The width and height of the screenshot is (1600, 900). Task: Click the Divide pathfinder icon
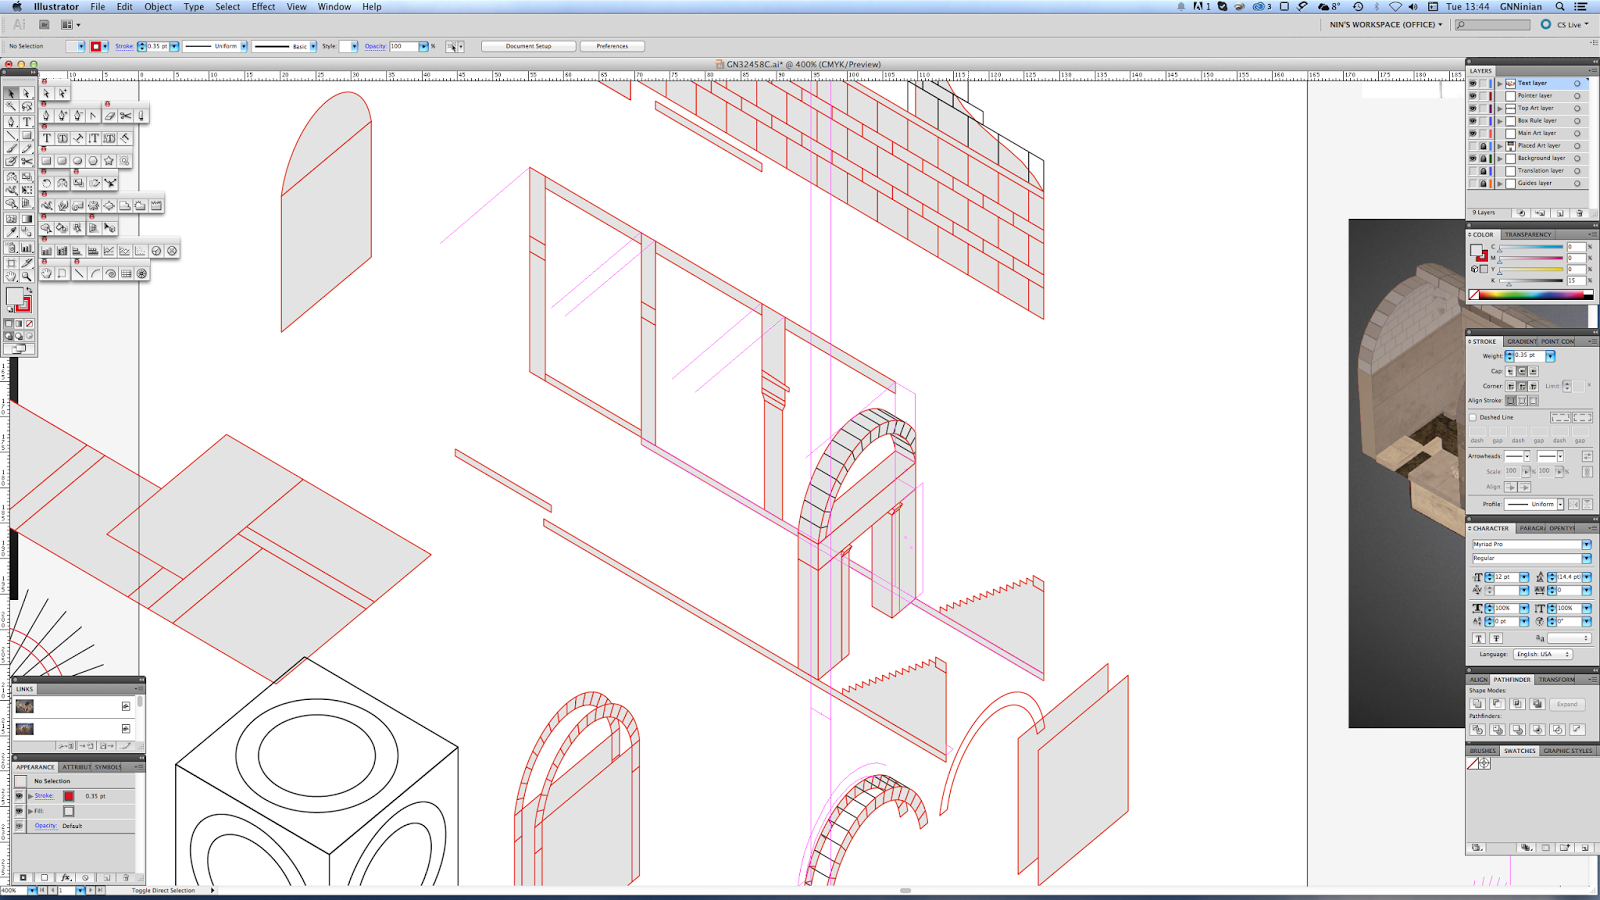[1477, 730]
